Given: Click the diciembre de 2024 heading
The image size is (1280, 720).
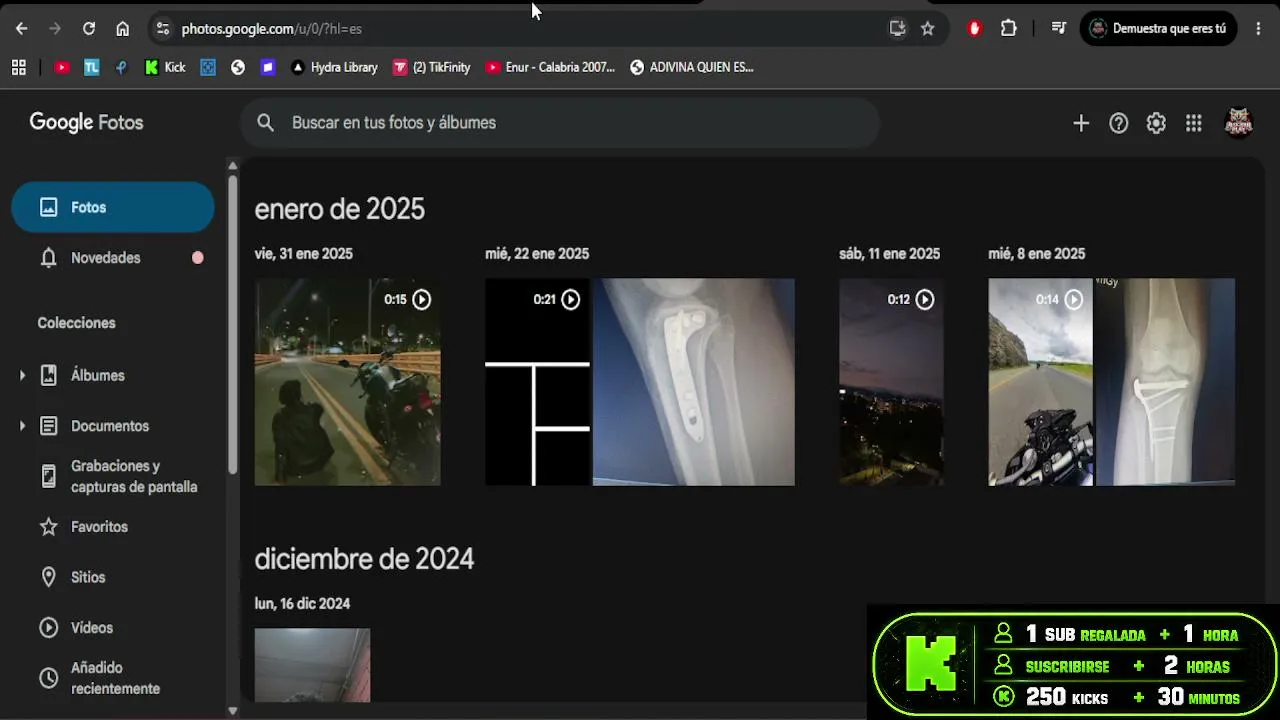Looking at the screenshot, I should (364, 559).
